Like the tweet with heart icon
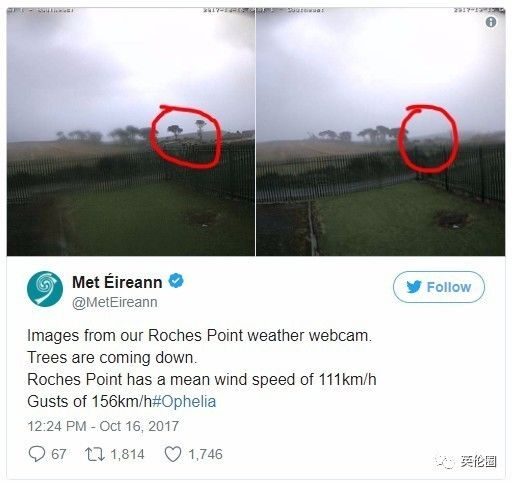 (173, 454)
